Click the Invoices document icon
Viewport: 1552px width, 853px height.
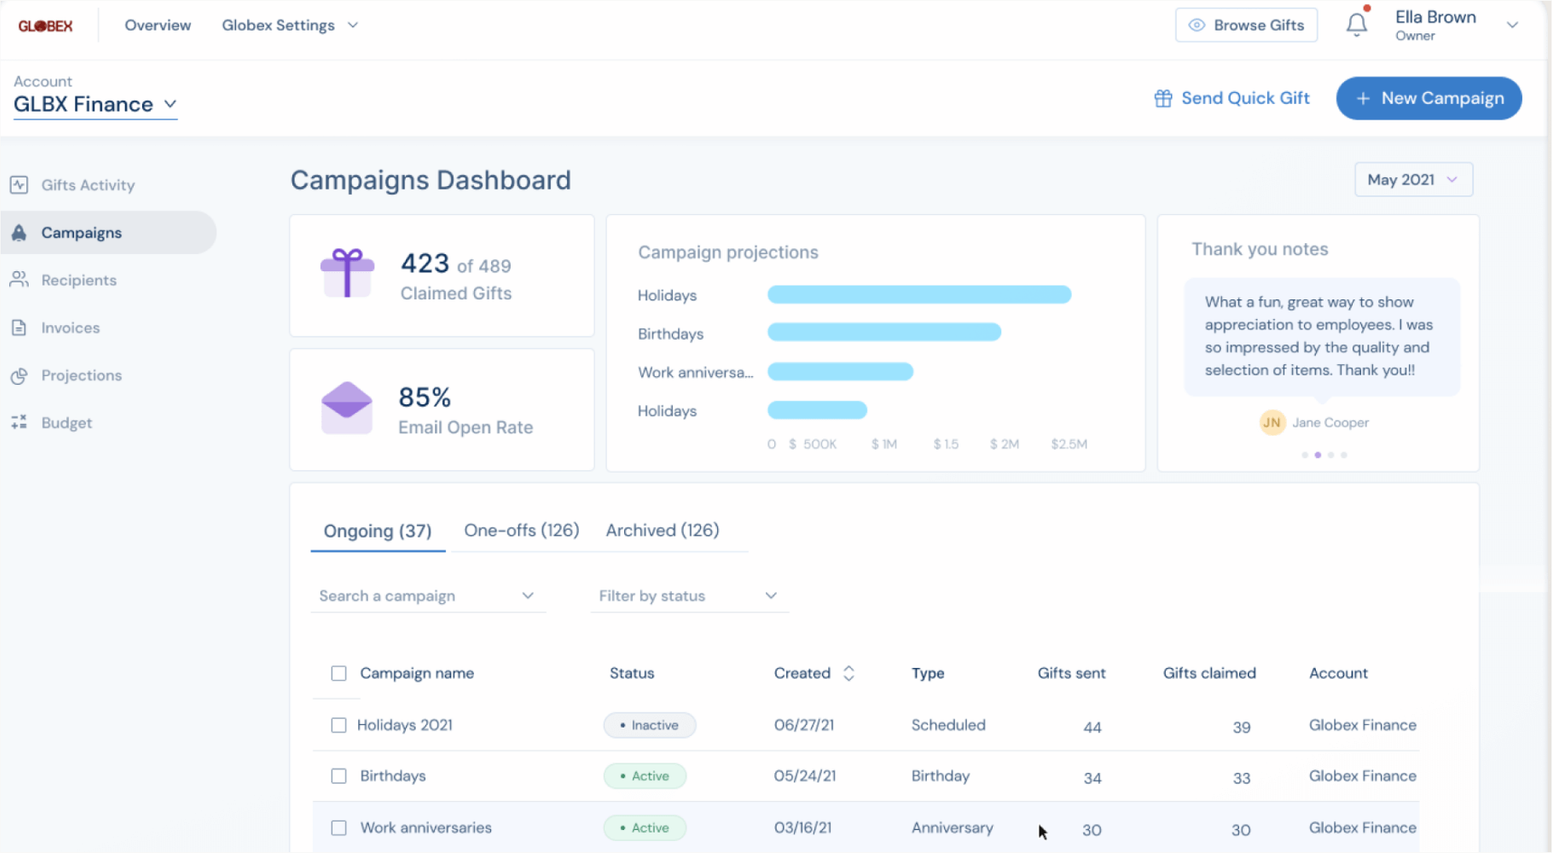19,328
